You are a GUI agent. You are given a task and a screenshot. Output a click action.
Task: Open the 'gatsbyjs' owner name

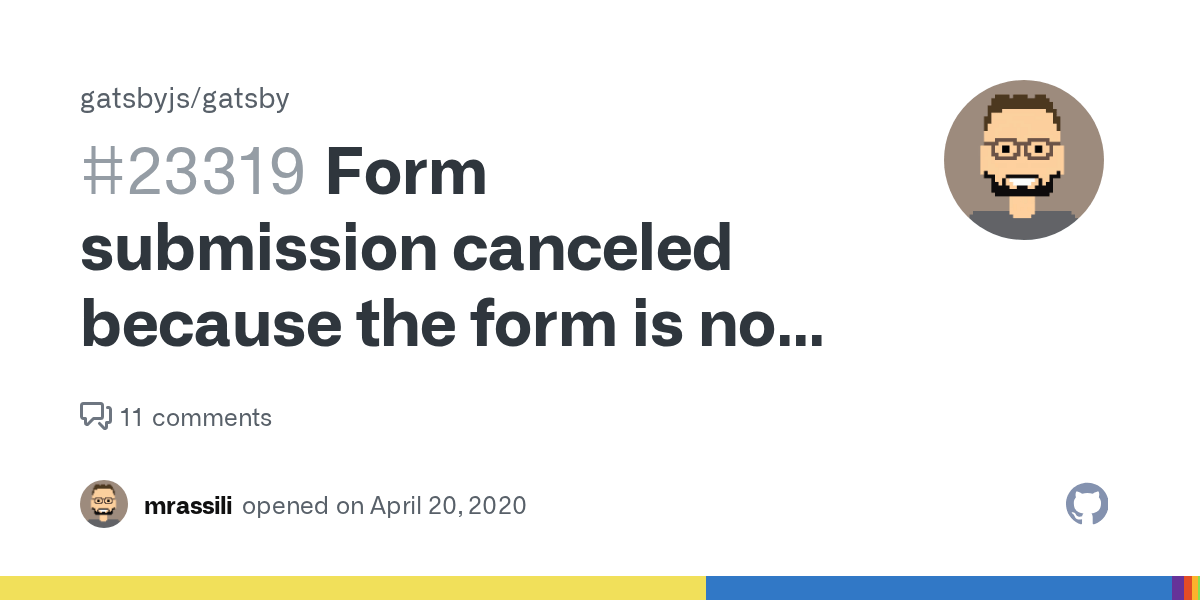137,99
